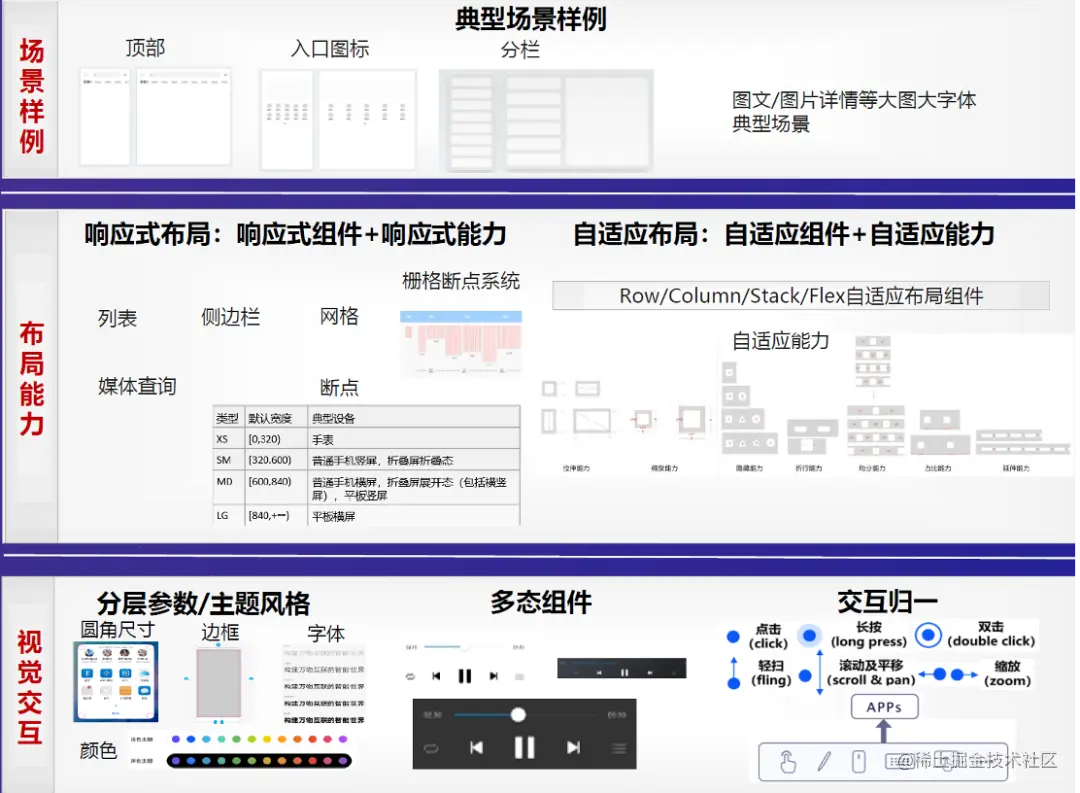Click the fling gesture arrow icon
This screenshot has width=1080, height=793.
click(x=734, y=673)
